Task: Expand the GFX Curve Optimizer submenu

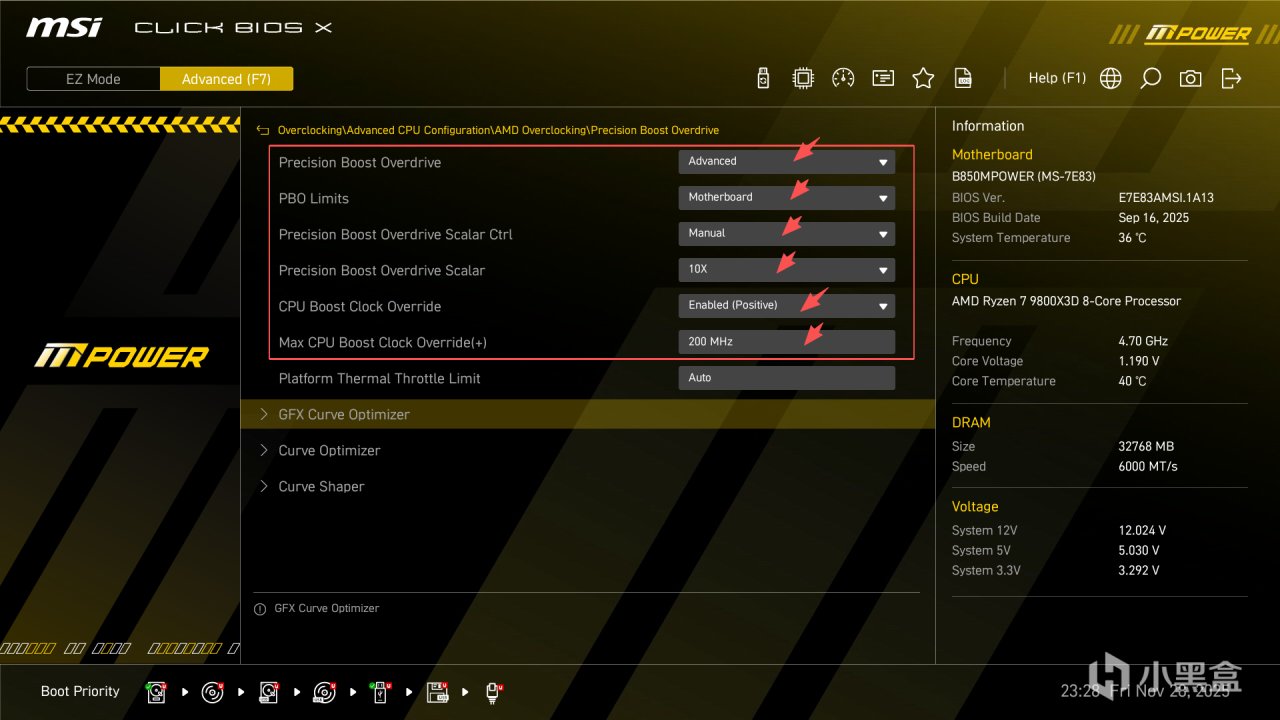Action: click(588, 414)
